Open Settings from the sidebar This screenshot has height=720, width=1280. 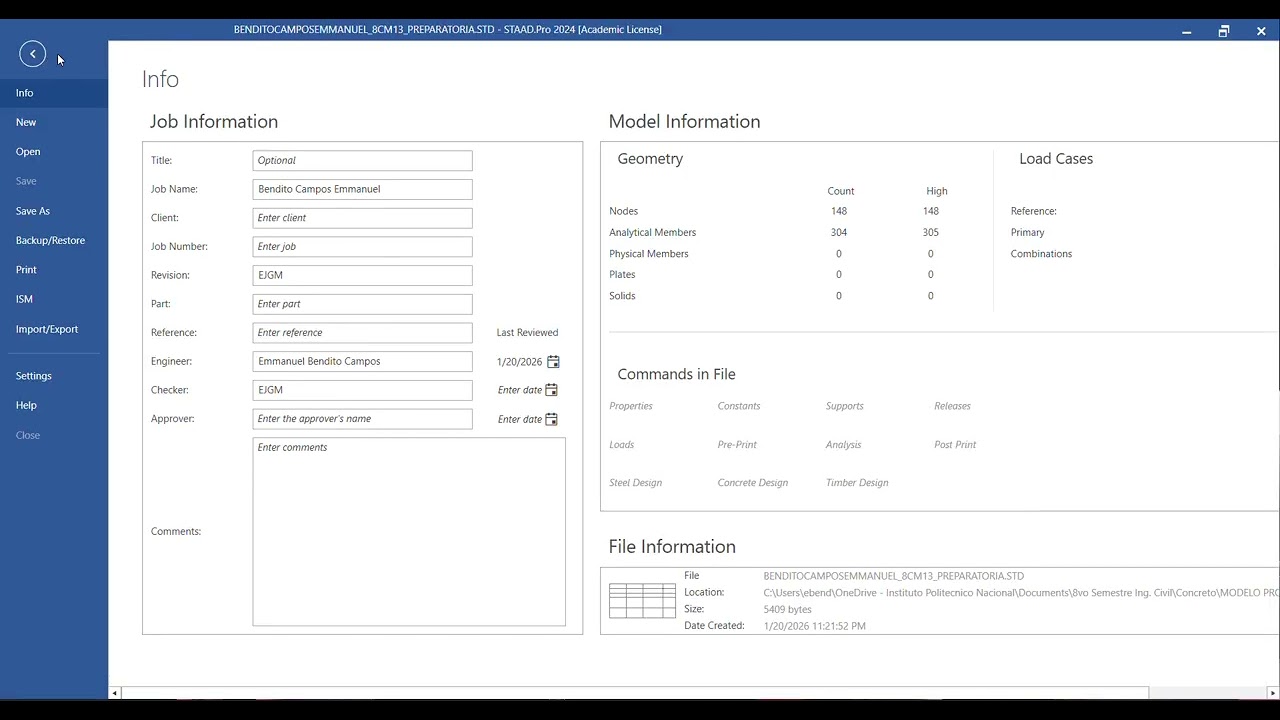(54, 376)
